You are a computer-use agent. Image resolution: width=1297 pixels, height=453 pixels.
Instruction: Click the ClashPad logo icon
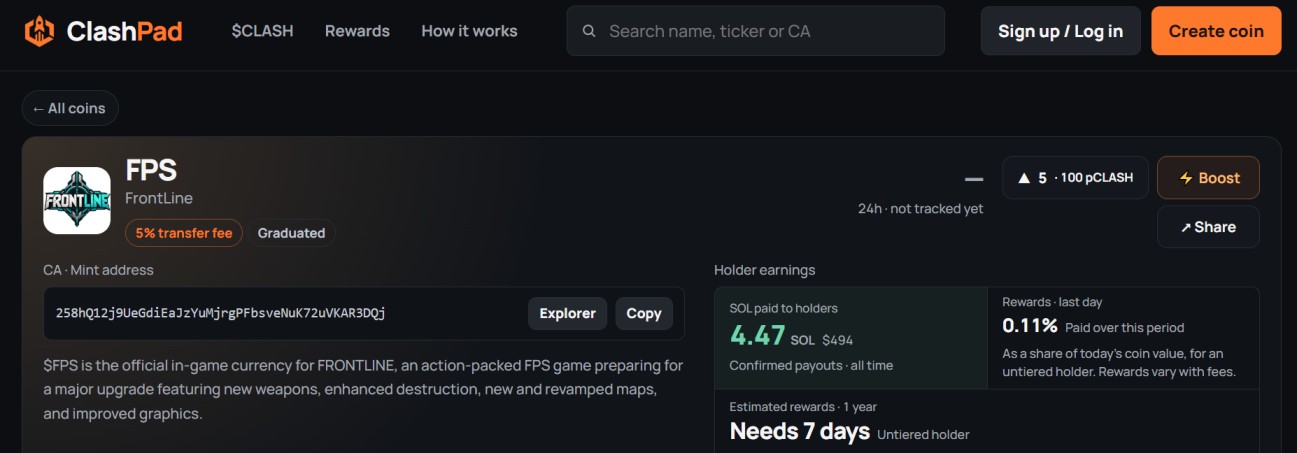[x=39, y=31]
